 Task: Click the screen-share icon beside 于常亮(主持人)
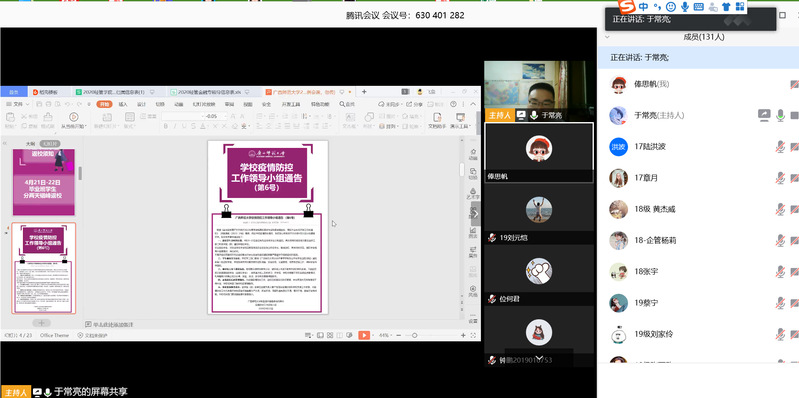pyautogui.click(x=764, y=115)
